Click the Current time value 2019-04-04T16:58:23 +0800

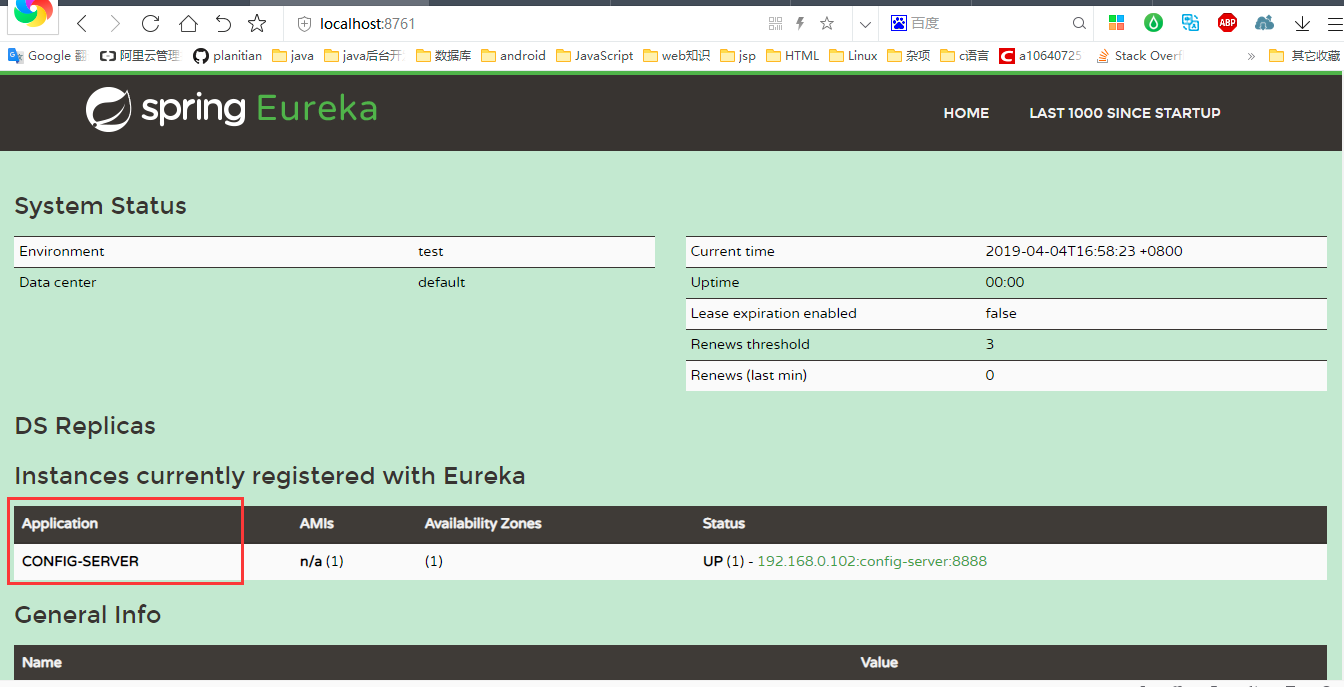pyautogui.click(x=1084, y=251)
